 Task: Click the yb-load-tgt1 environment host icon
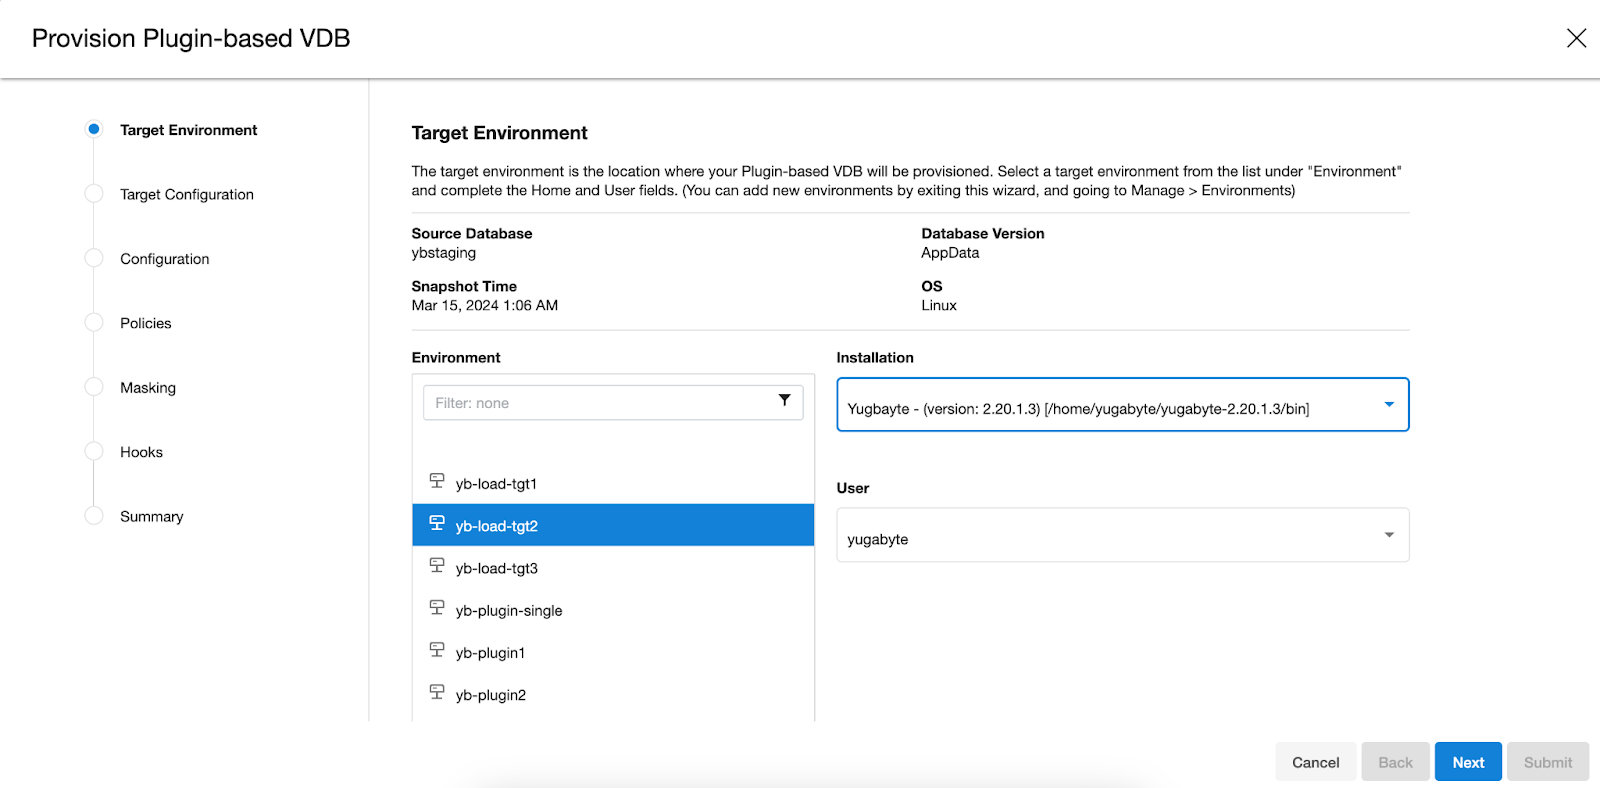[437, 481]
